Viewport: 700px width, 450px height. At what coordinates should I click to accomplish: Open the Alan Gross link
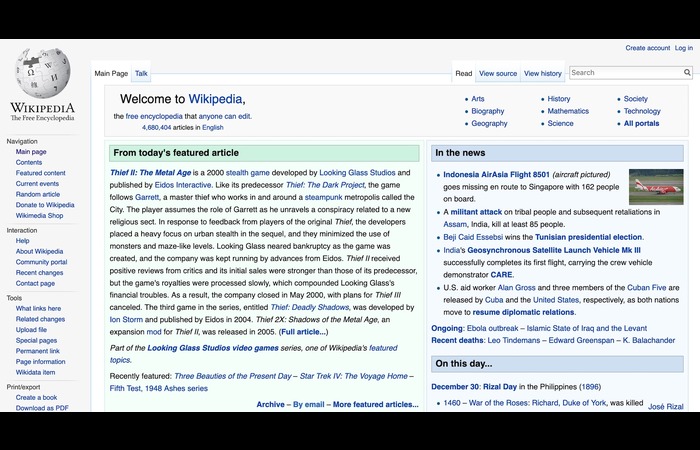(x=517, y=288)
